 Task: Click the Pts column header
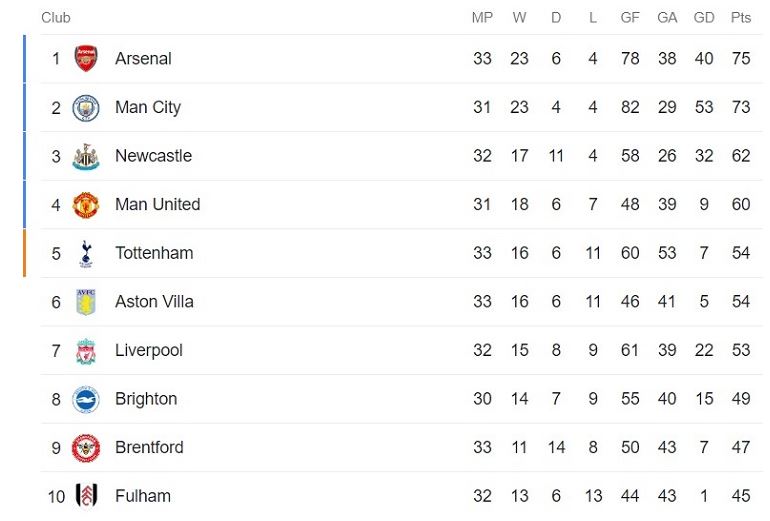[x=740, y=18]
